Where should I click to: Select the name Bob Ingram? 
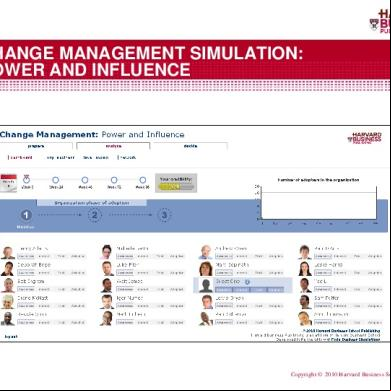pos(31,281)
